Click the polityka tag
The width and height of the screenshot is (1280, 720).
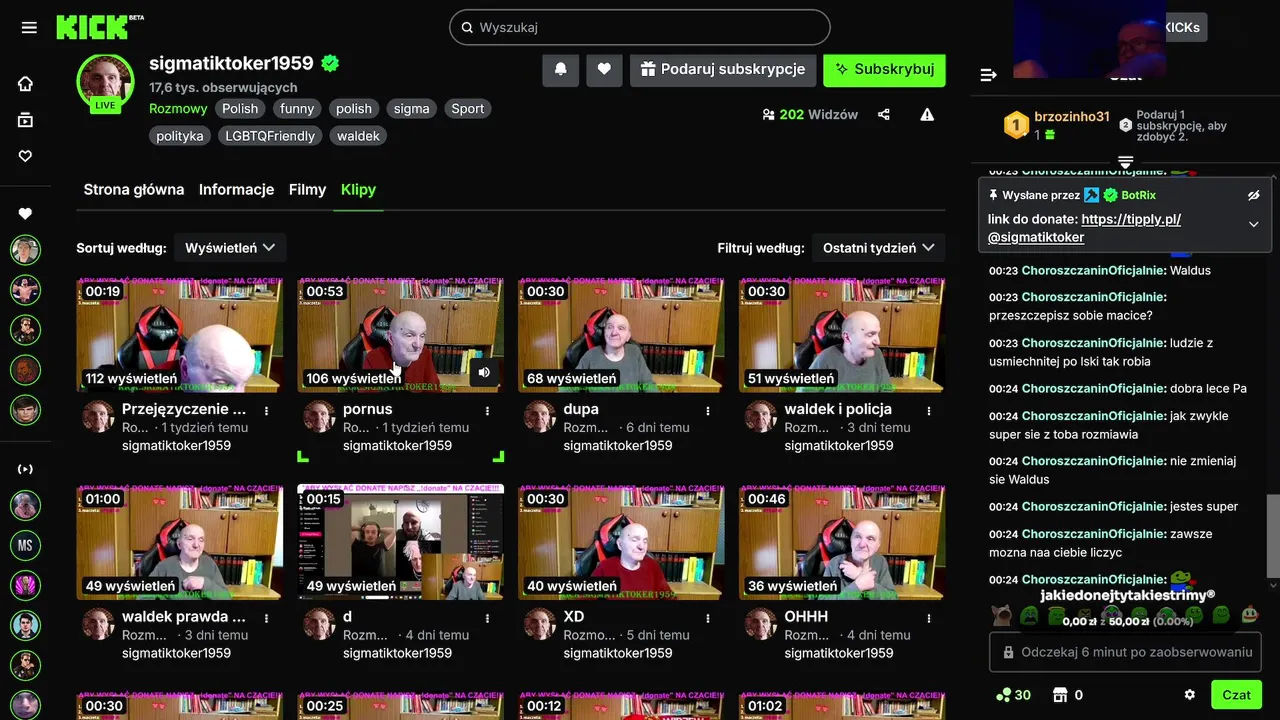pos(180,136)
